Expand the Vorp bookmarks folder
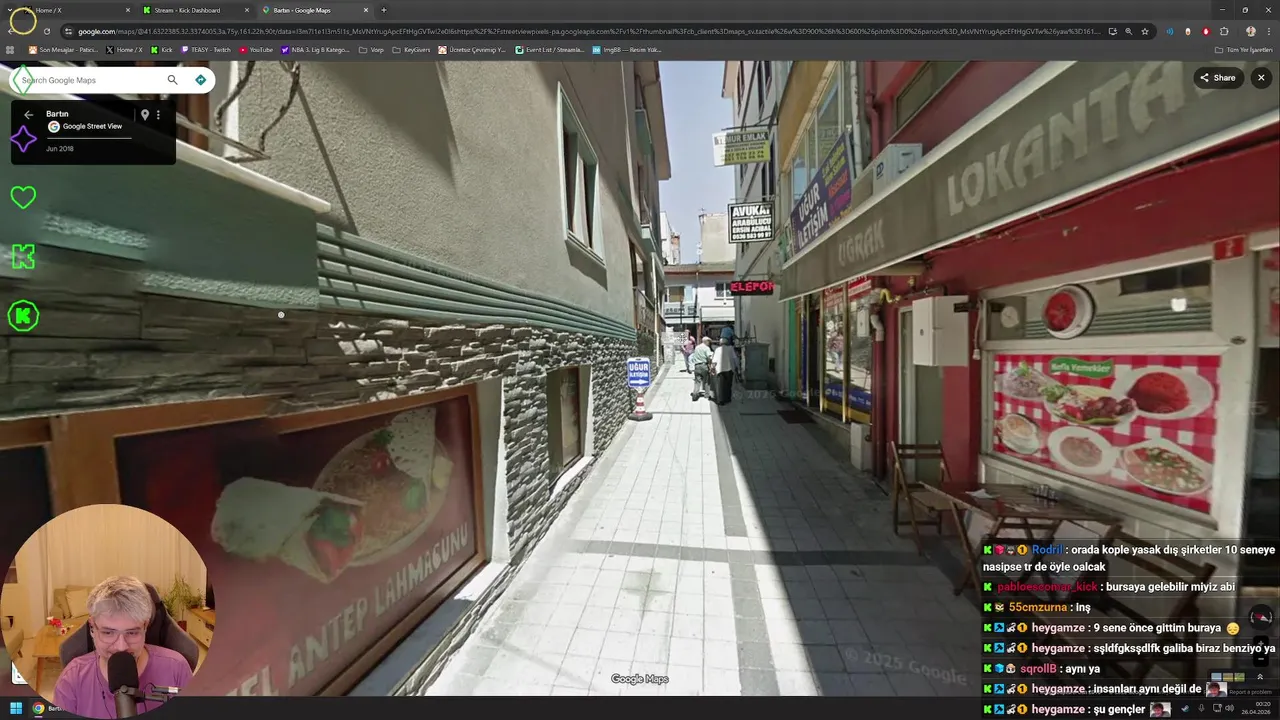This screenshot has width=1280, height=720. pos(371,49)
